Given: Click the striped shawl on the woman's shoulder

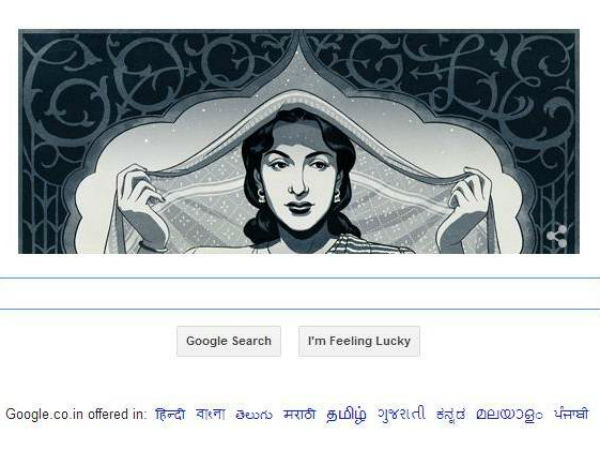Looking at the screenshot, I should (x=367, y=245).
